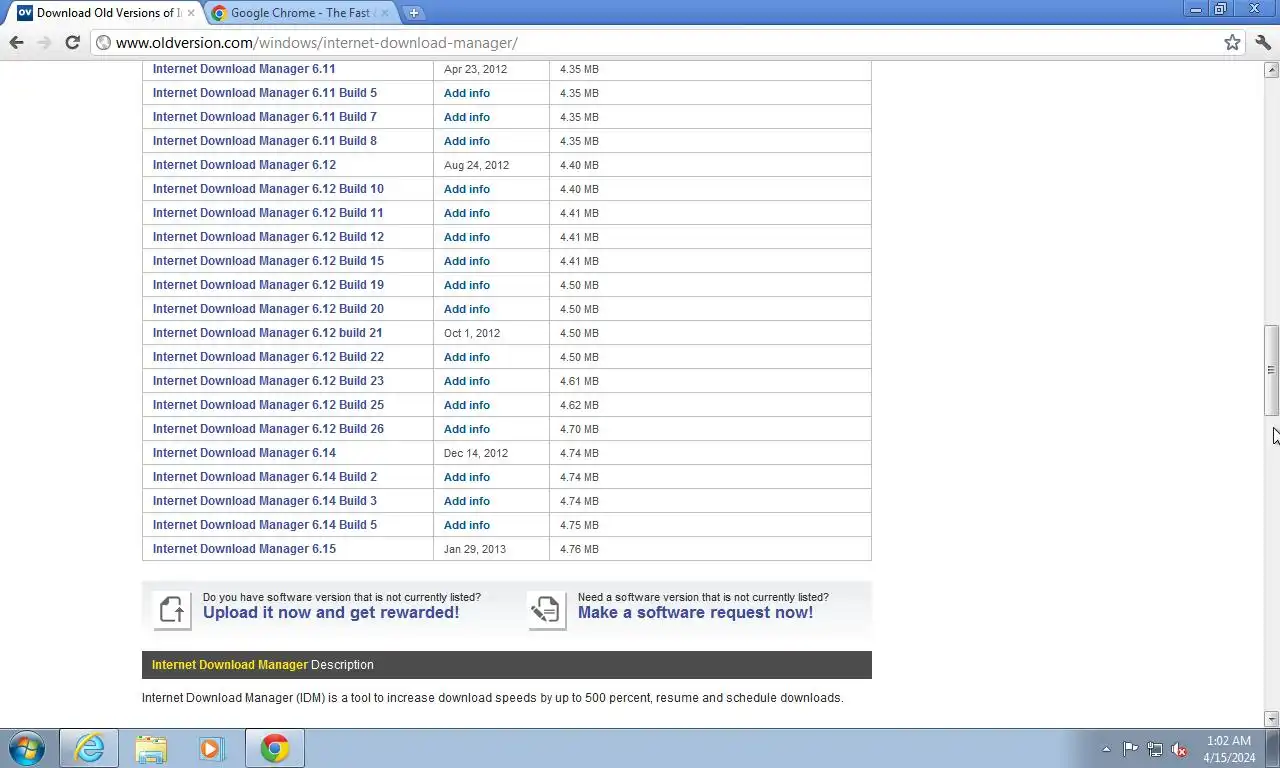
Task: Open Make a software request now link
Action: point(695,613)
